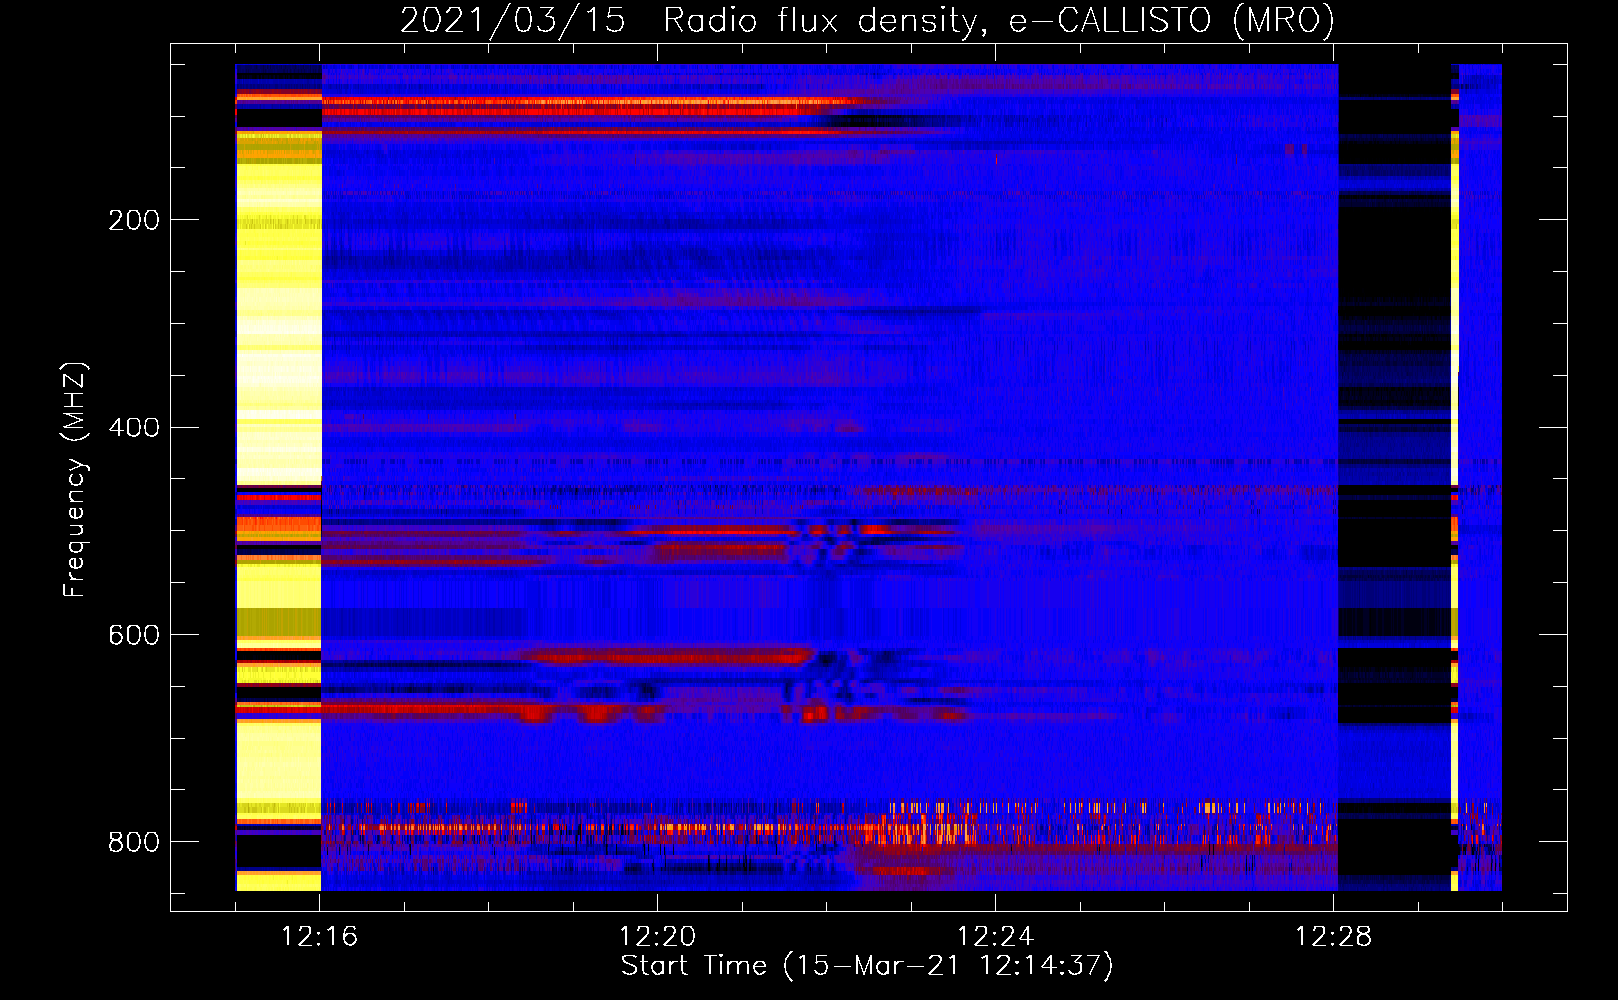This screenshot has width=1618, height=1000.
Task: Click the 600 frequency tick label
Action: 134,636
